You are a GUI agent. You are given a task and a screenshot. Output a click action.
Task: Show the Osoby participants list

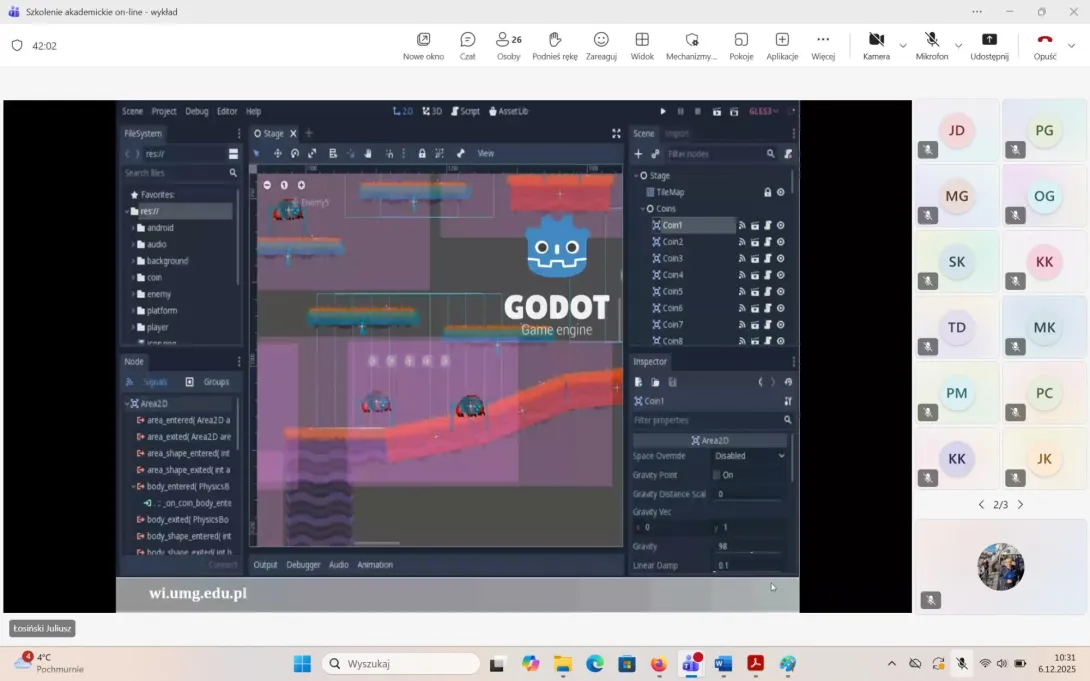(x=509, y=45)
